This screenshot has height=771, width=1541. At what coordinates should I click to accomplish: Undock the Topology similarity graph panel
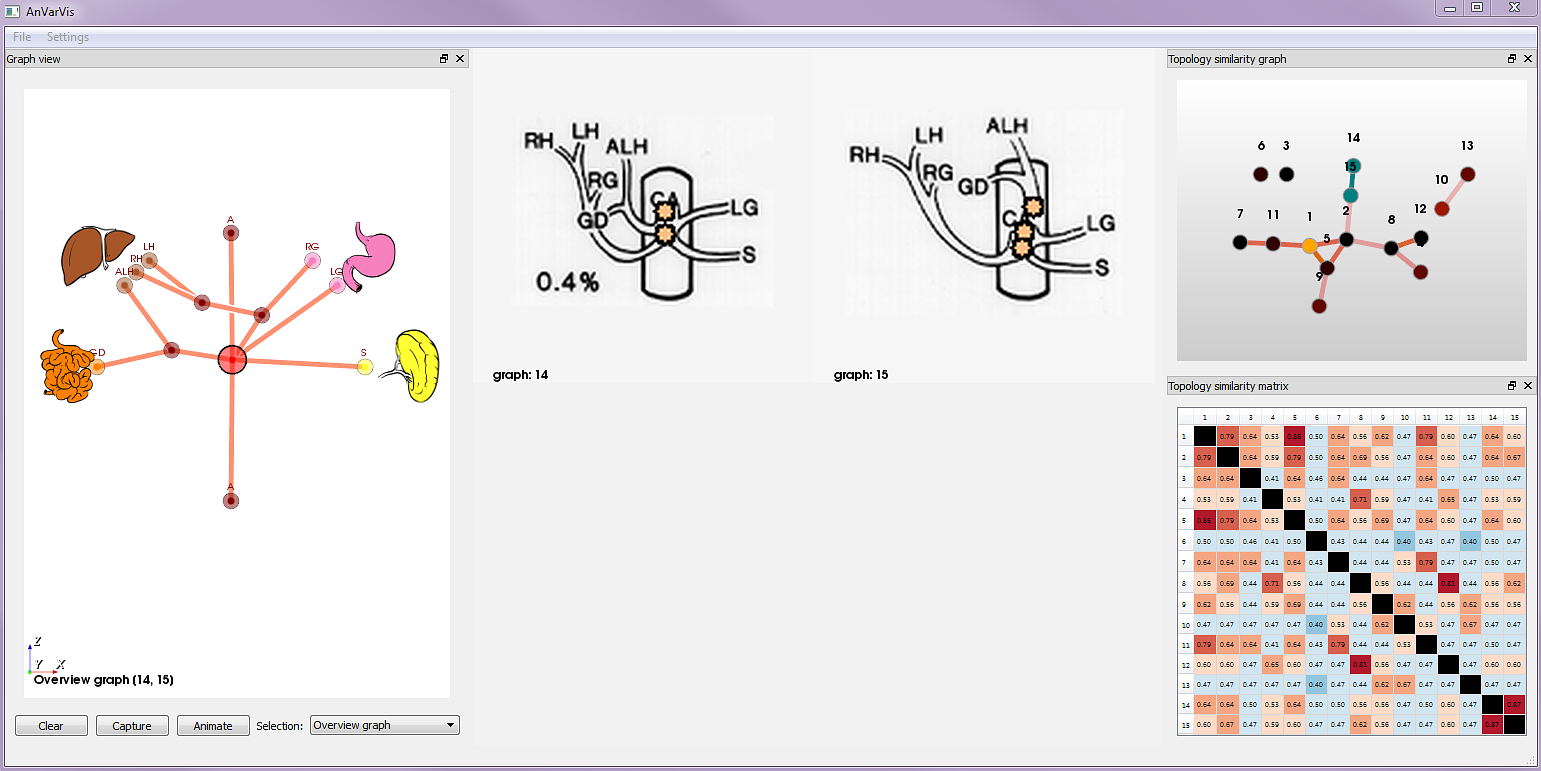tap(1513, 59)
